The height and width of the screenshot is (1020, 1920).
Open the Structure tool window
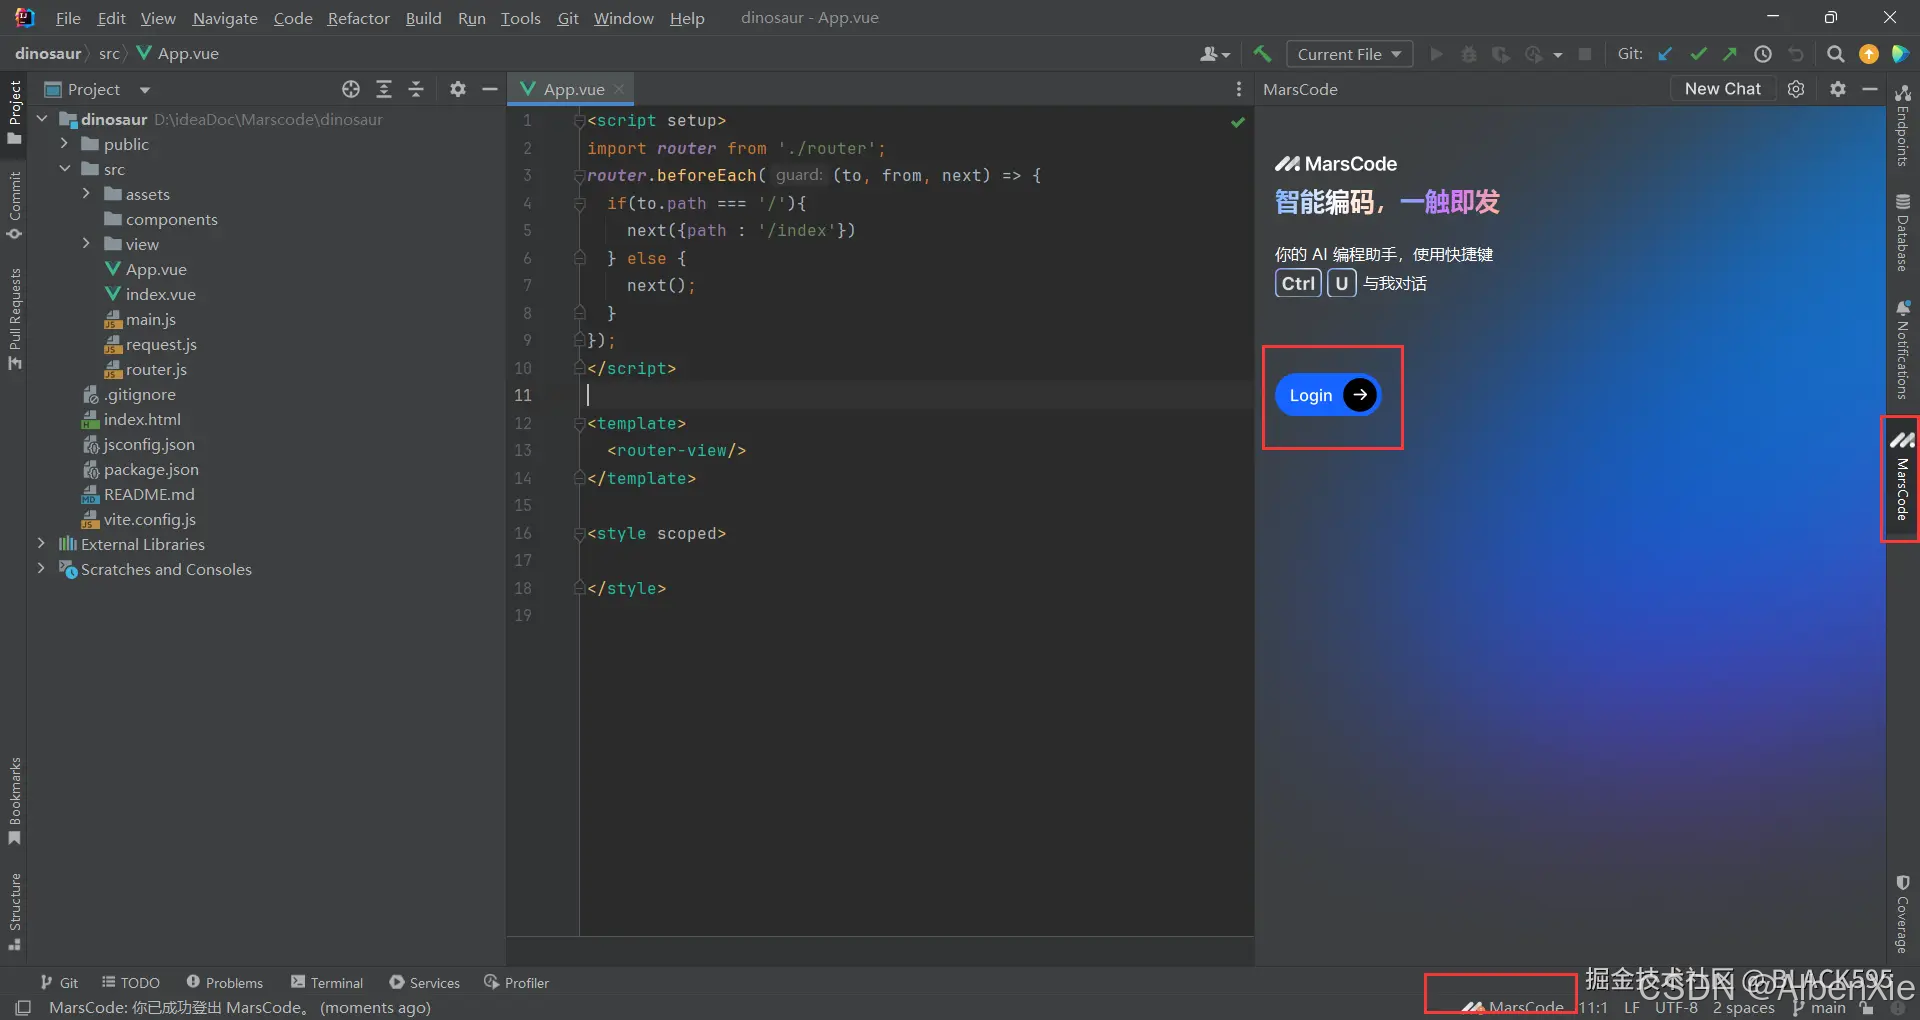14,911
